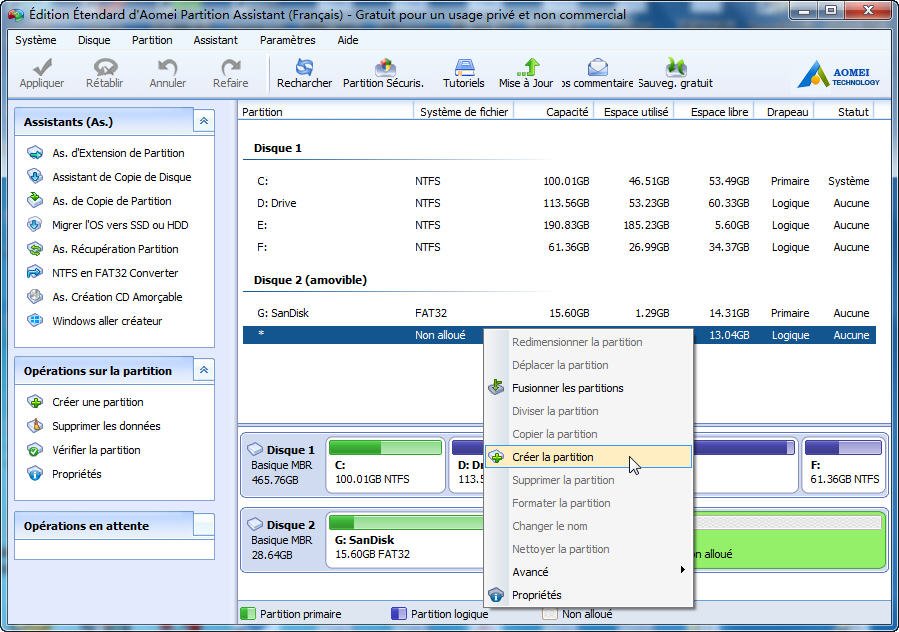Viewport: 899px width, 632px height.
Task: Open the Paramètres menu
Action: [287, 40]
